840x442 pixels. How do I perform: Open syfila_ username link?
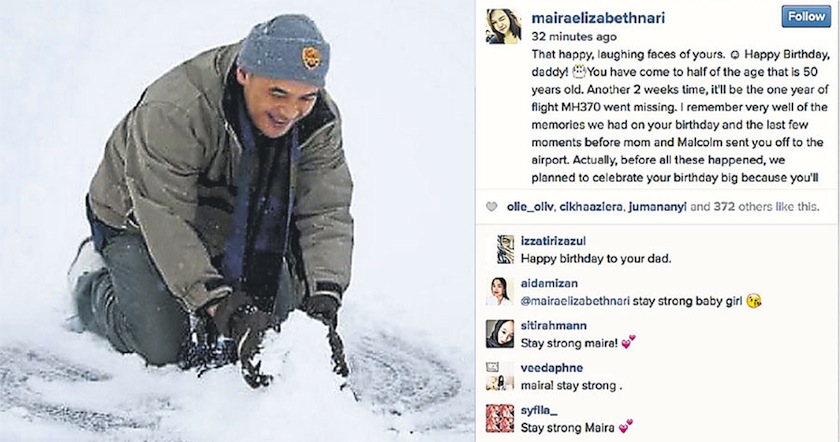[x=539, y=410]
